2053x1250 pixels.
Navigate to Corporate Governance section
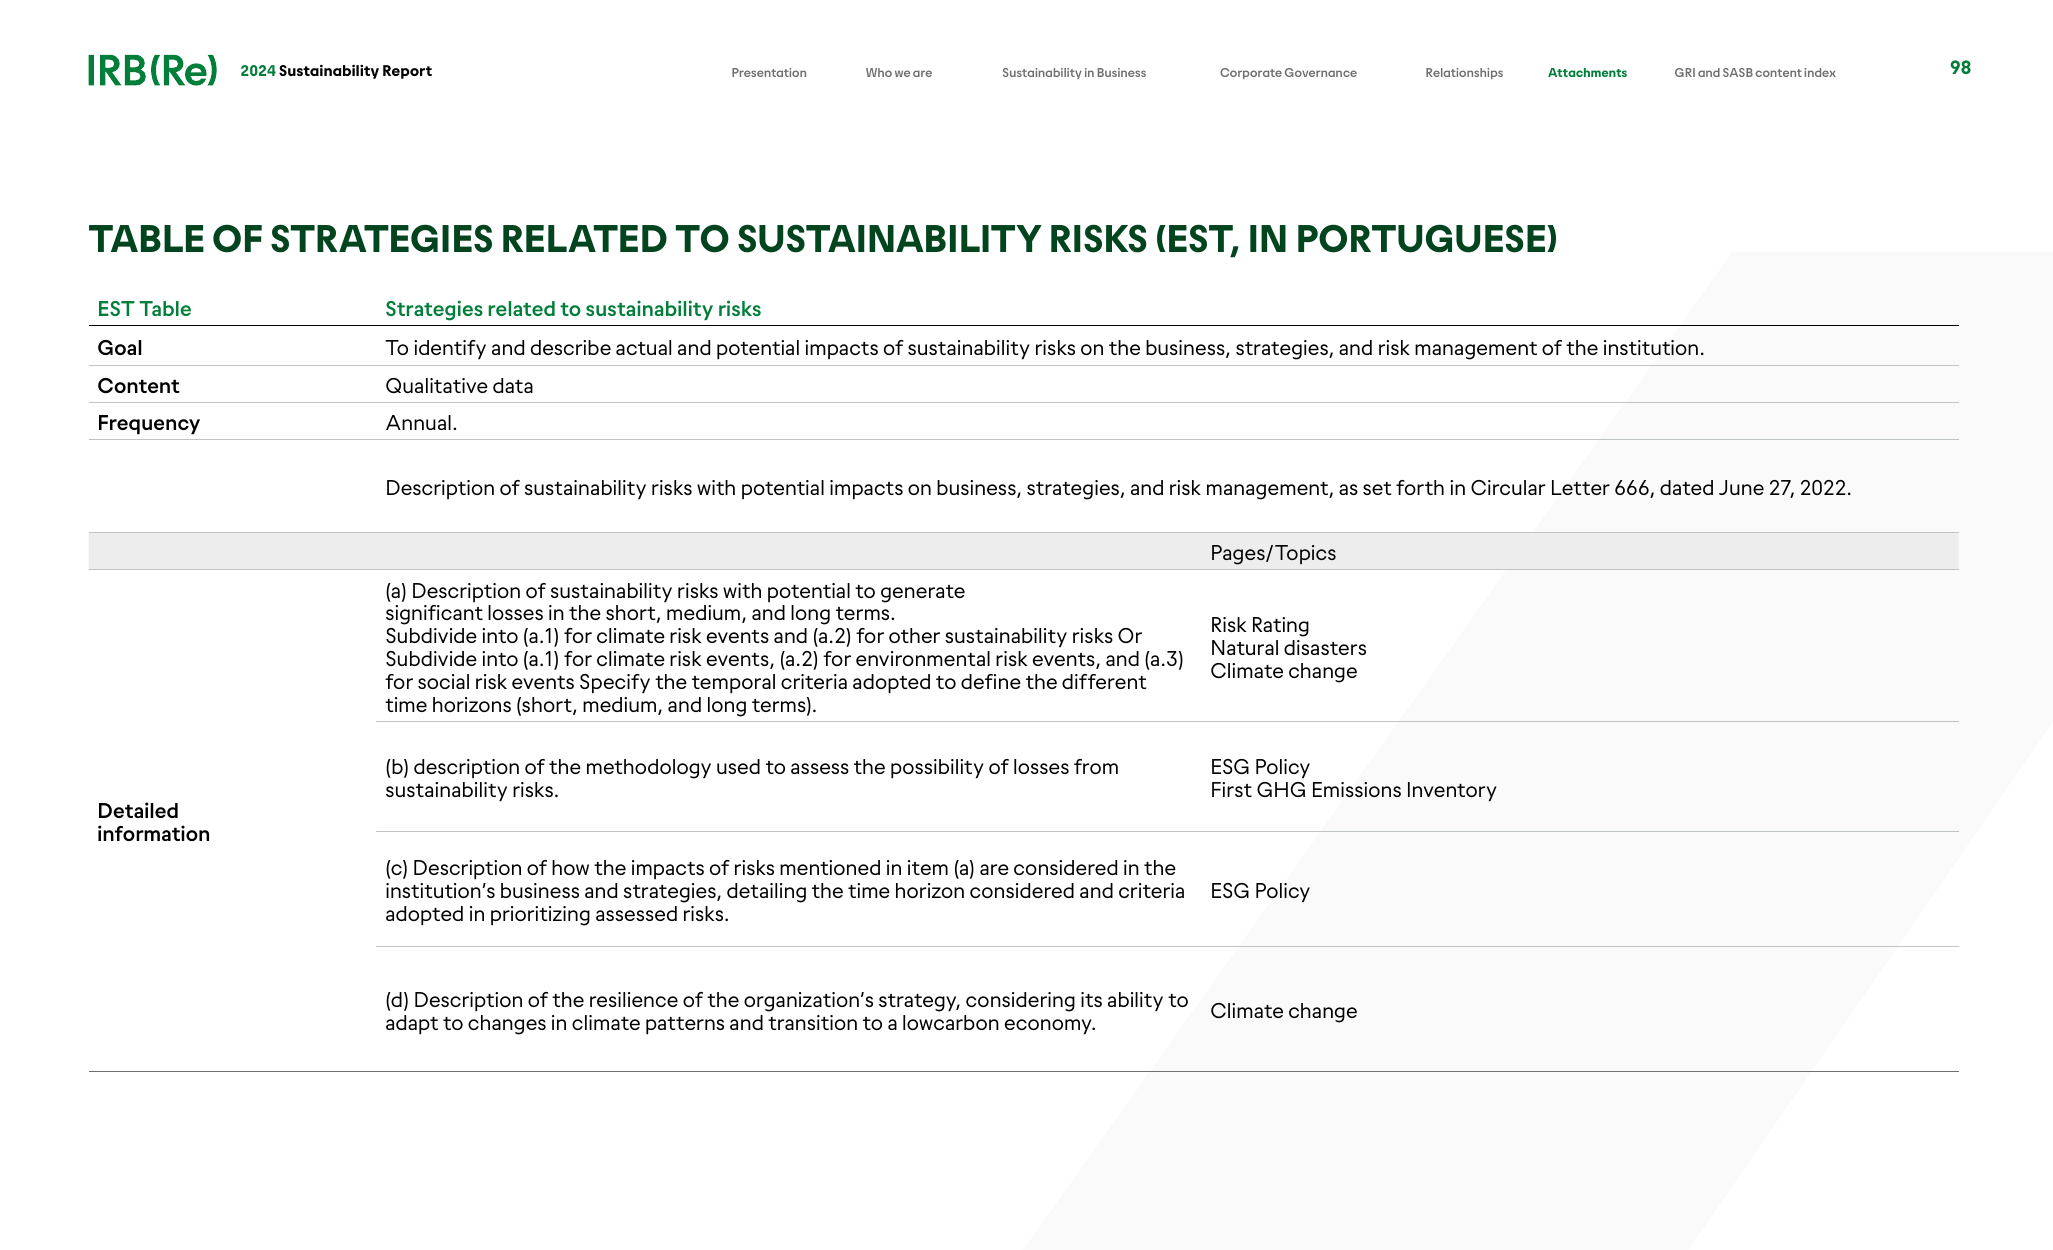point(1288,73)
